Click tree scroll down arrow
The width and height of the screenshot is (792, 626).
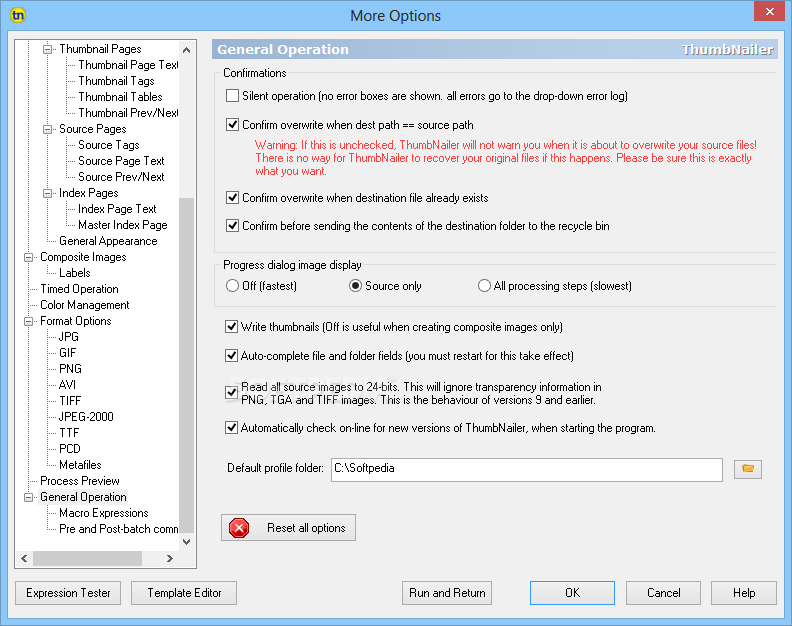(x=186, y=542)
